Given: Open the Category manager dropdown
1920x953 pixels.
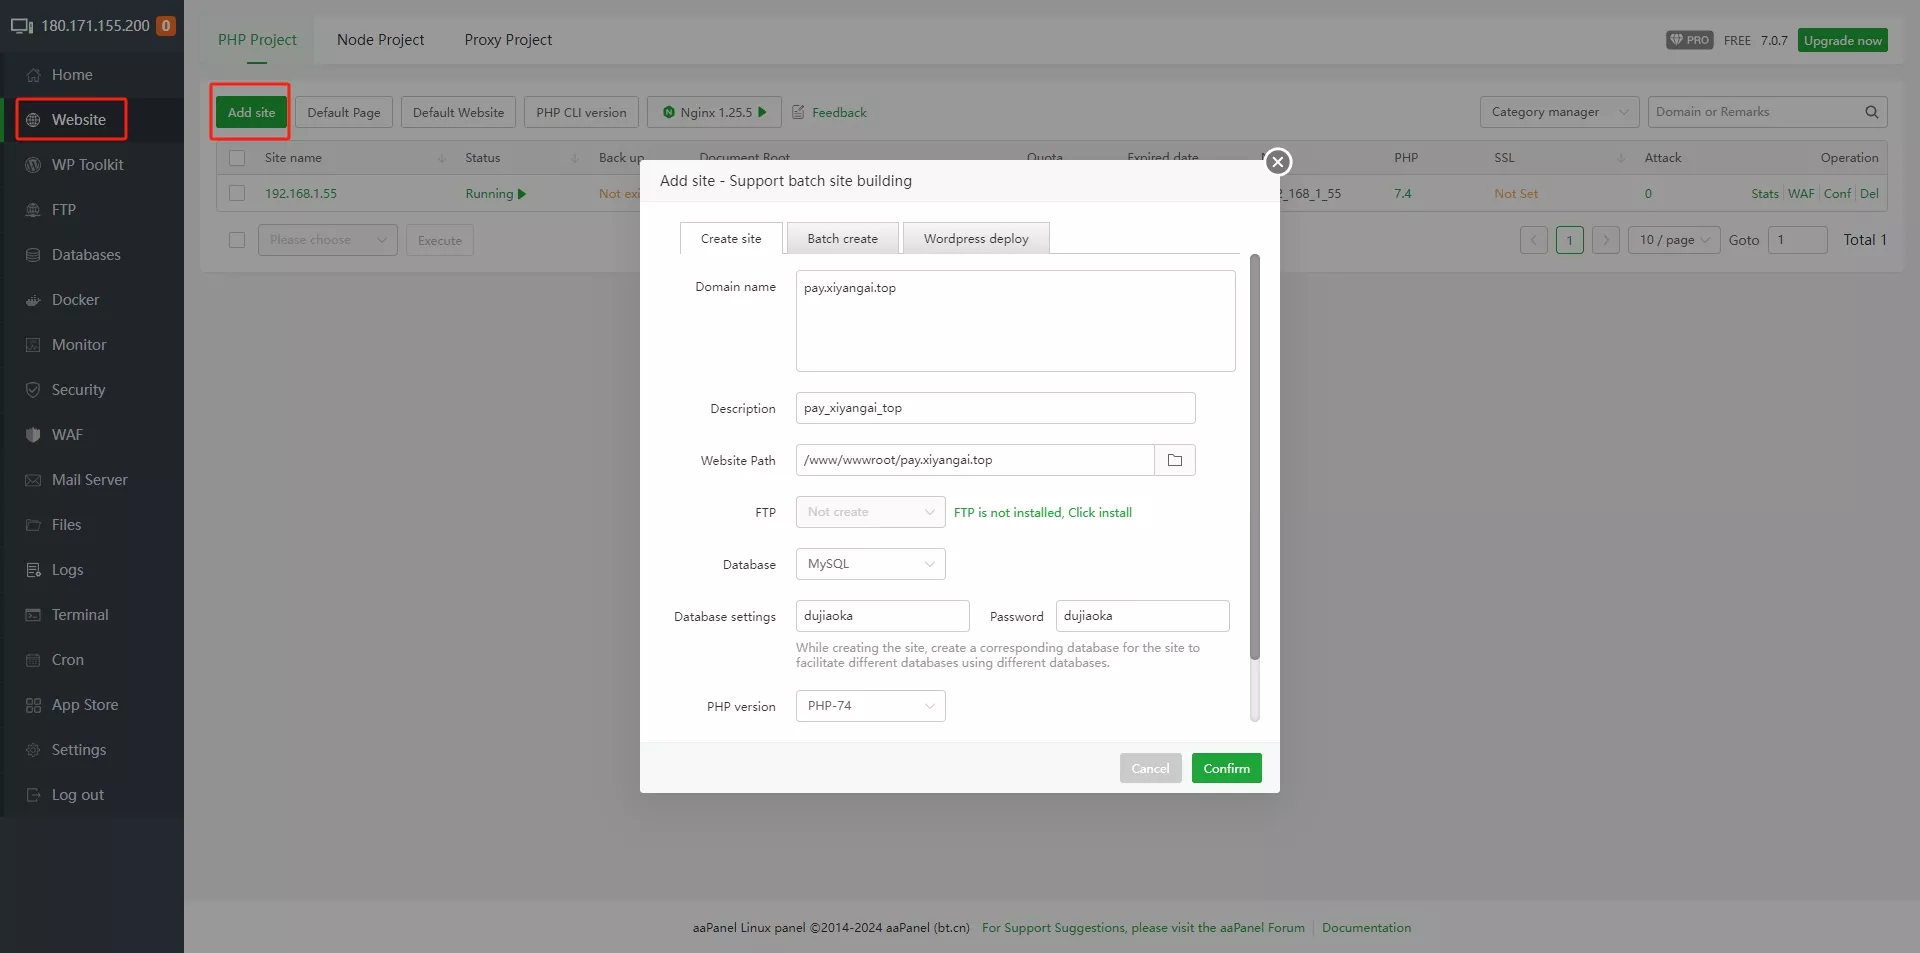Looking at the screenshot, I should [x=1558, y=112].
